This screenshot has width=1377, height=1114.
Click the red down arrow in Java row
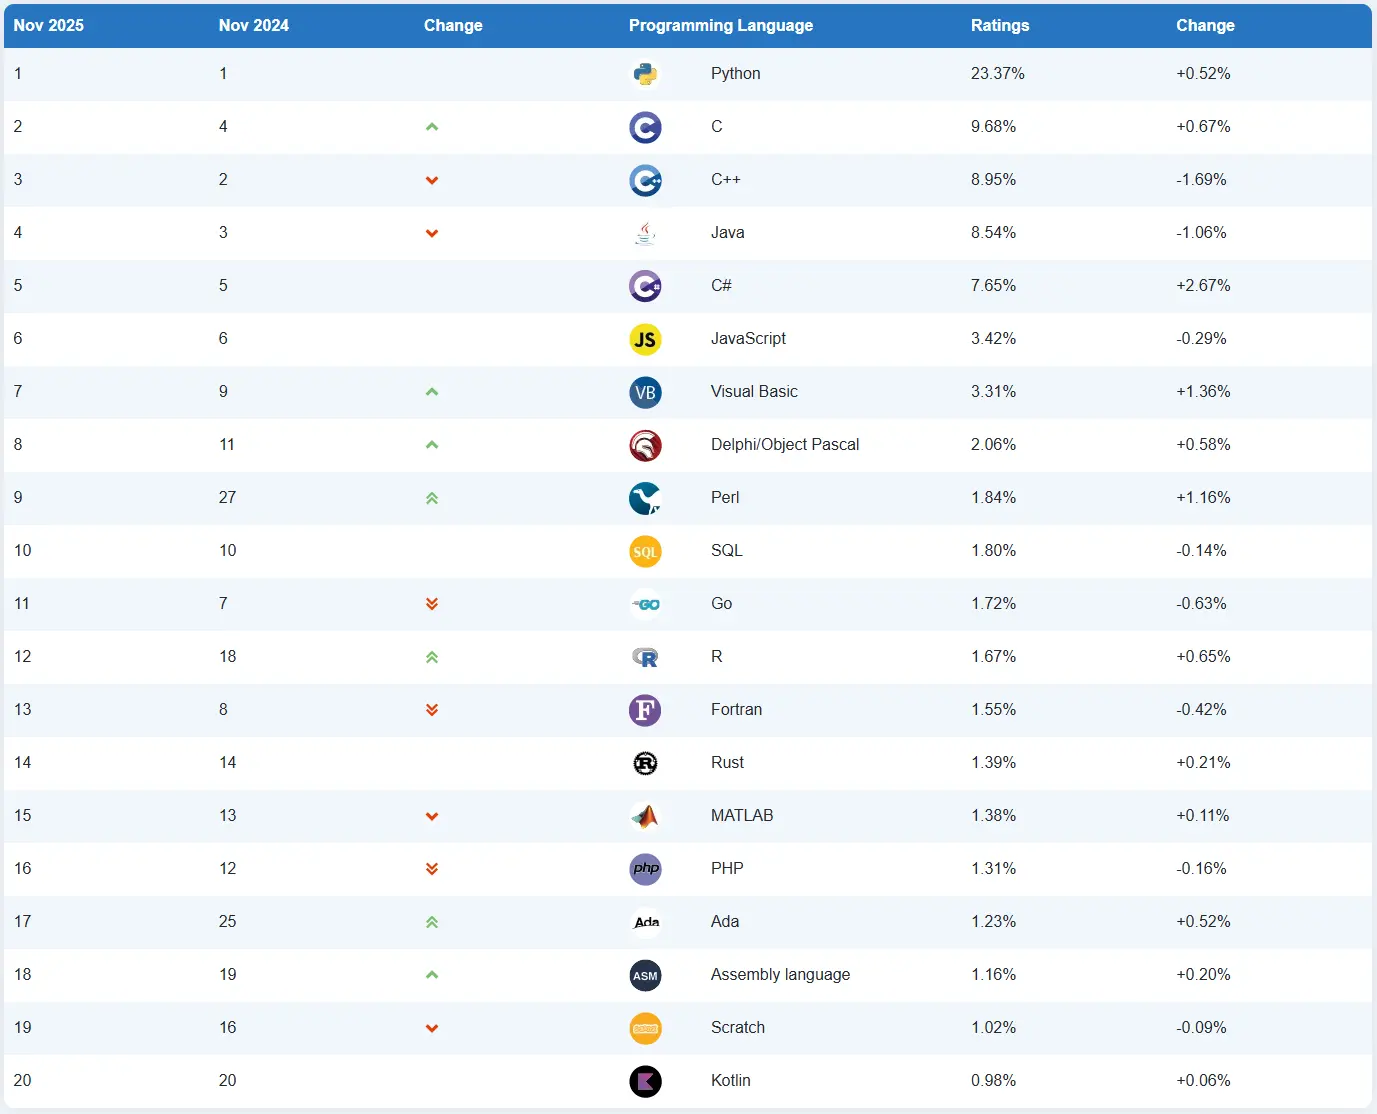(x=432, y=233)
